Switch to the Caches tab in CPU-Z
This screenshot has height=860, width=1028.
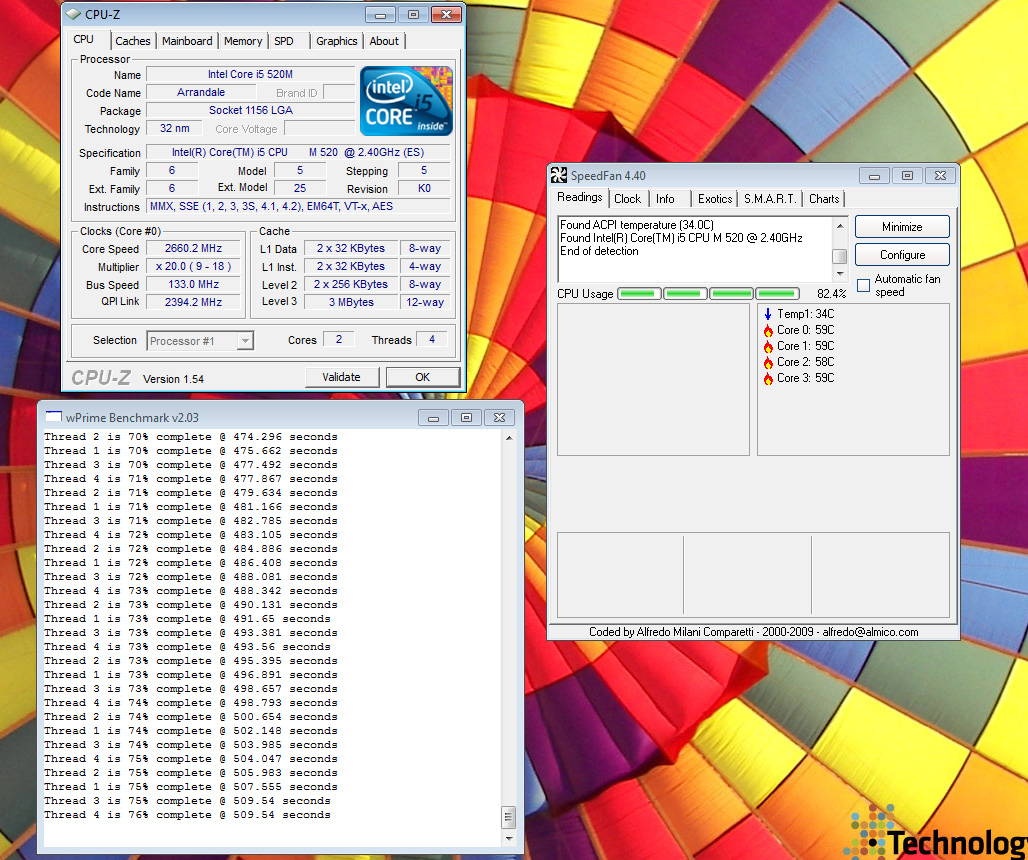[x=132, y=41]
